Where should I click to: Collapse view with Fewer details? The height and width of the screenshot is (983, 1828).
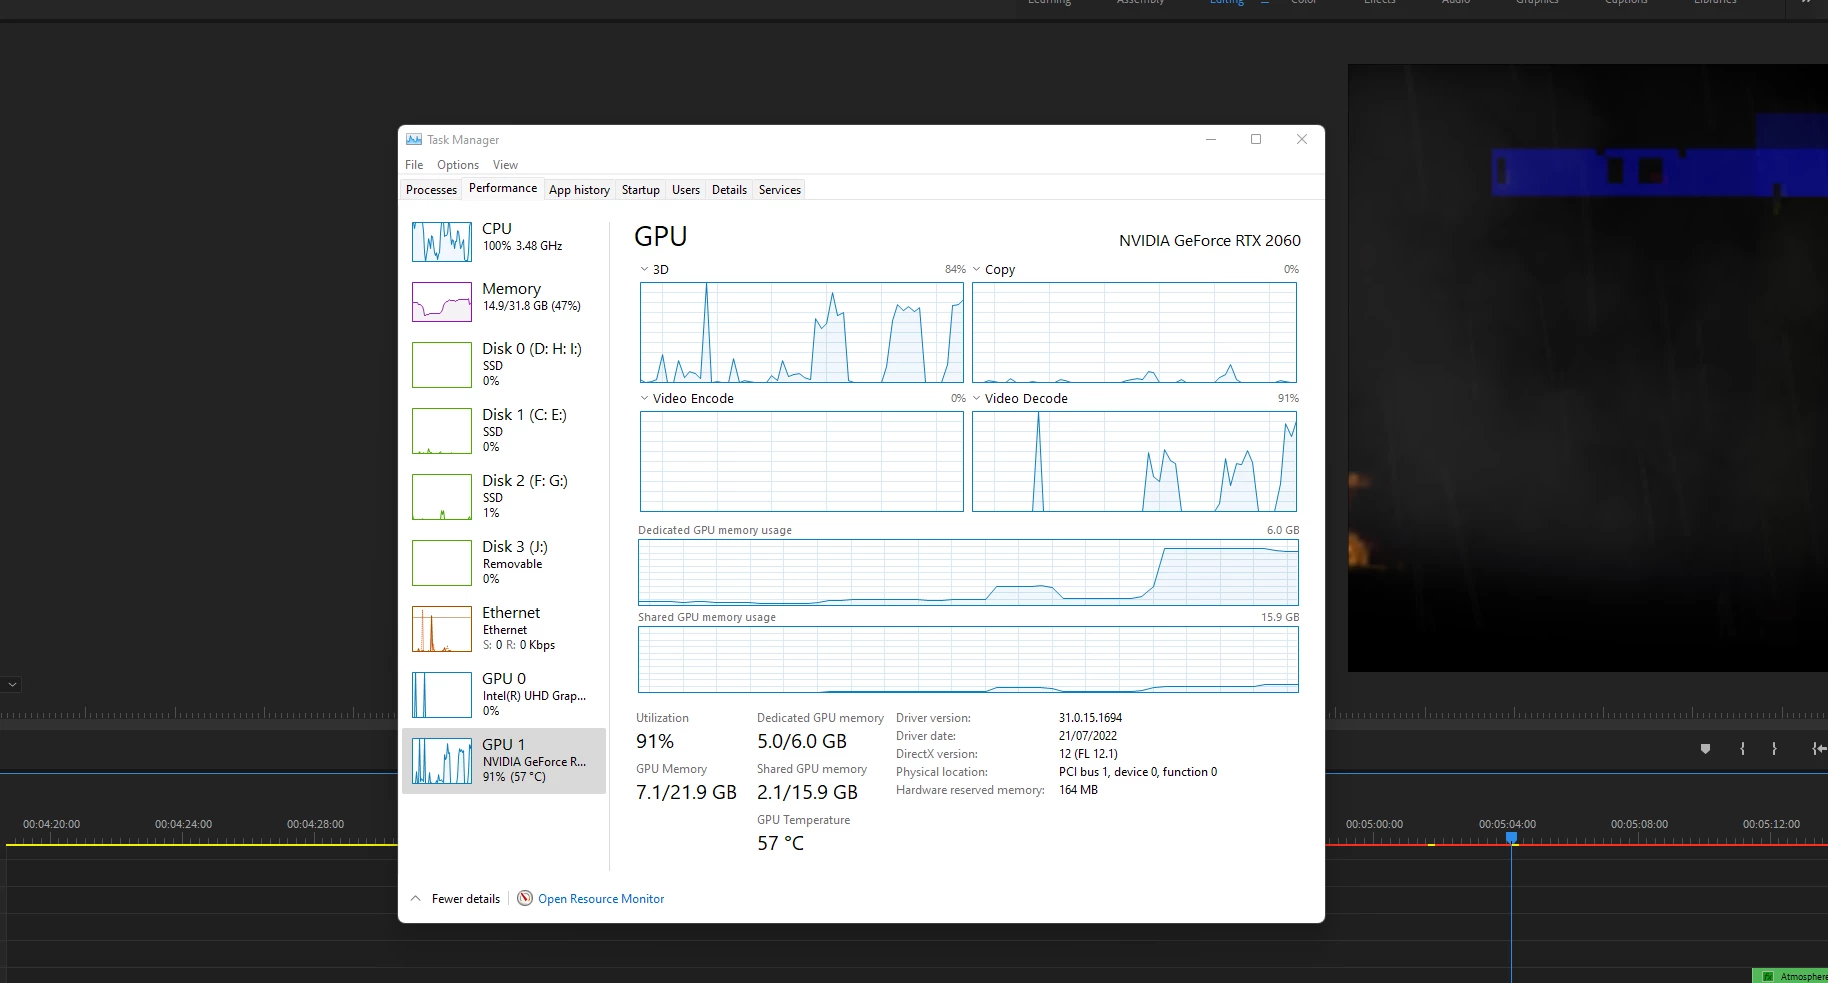click(456, 899)
